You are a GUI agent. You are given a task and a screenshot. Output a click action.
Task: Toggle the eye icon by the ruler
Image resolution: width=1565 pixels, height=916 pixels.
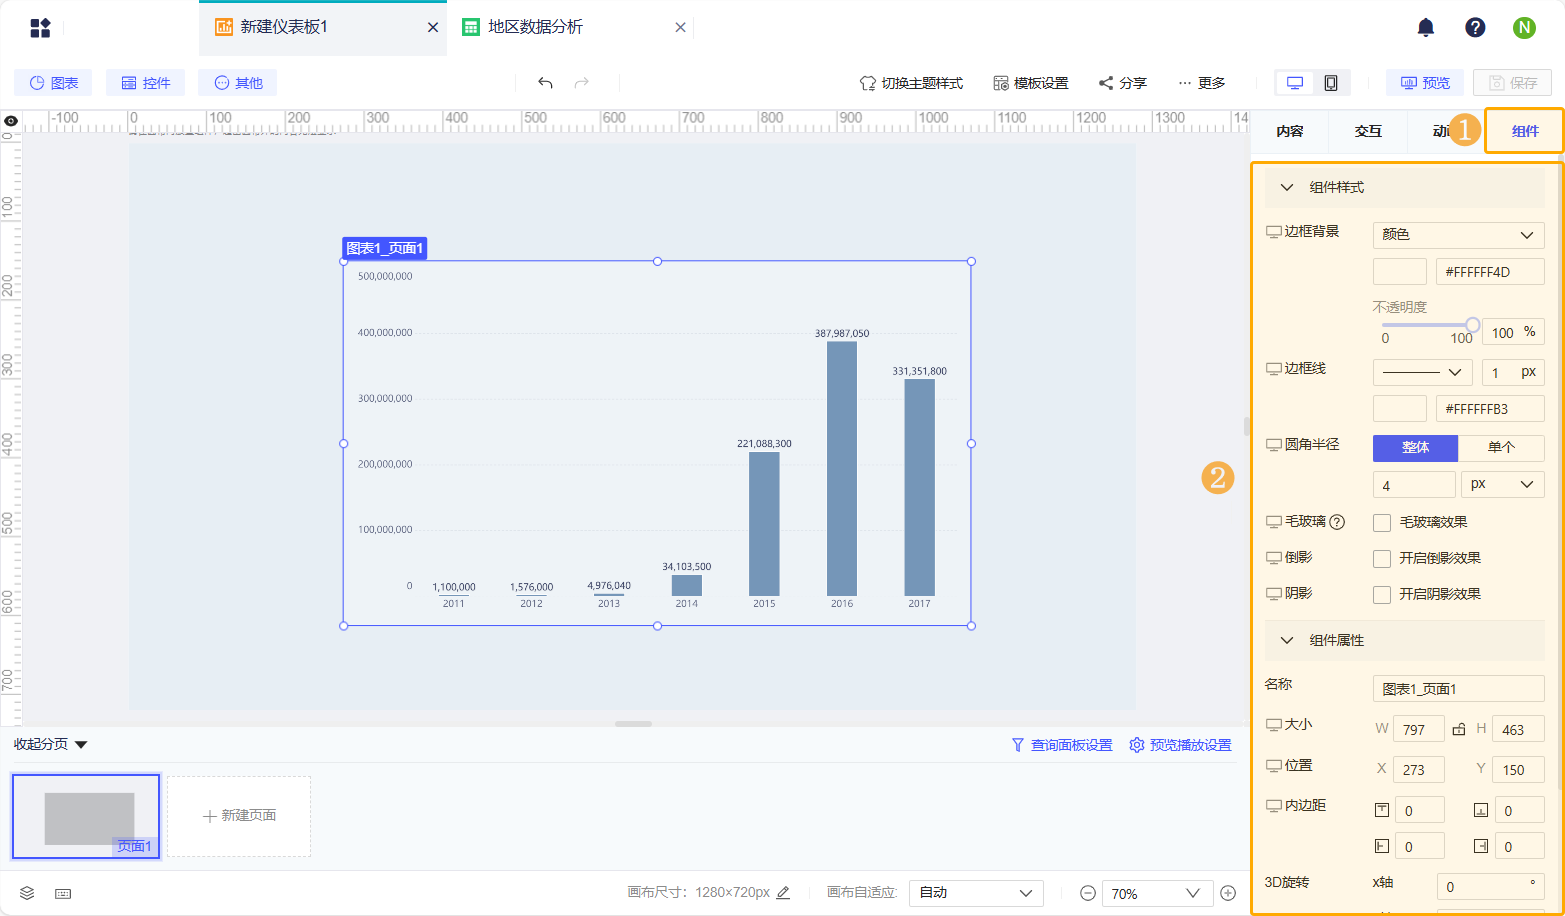[x=11, y=121]
